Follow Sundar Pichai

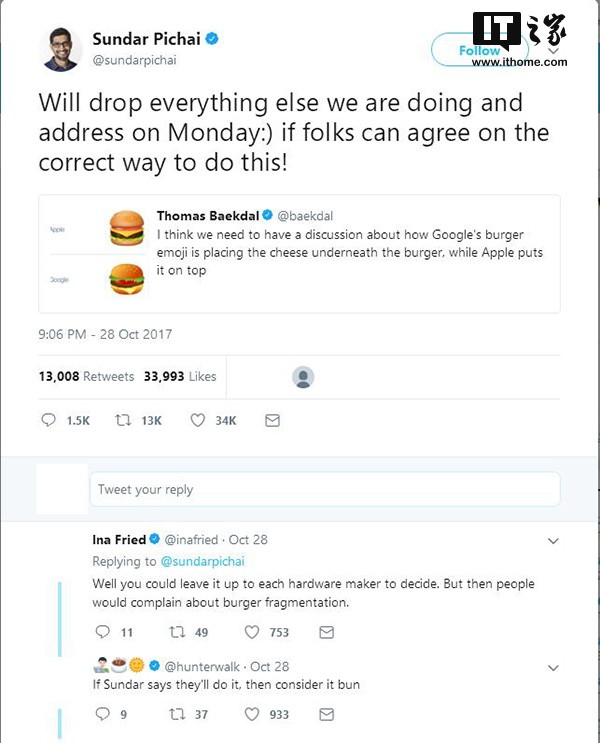pos(478,50)
